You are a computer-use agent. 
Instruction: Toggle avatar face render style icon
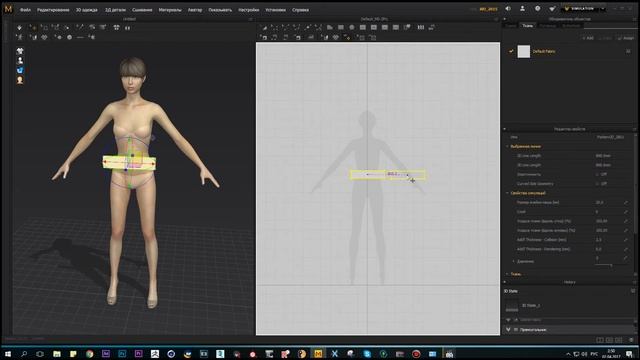[x=20, y=80]
